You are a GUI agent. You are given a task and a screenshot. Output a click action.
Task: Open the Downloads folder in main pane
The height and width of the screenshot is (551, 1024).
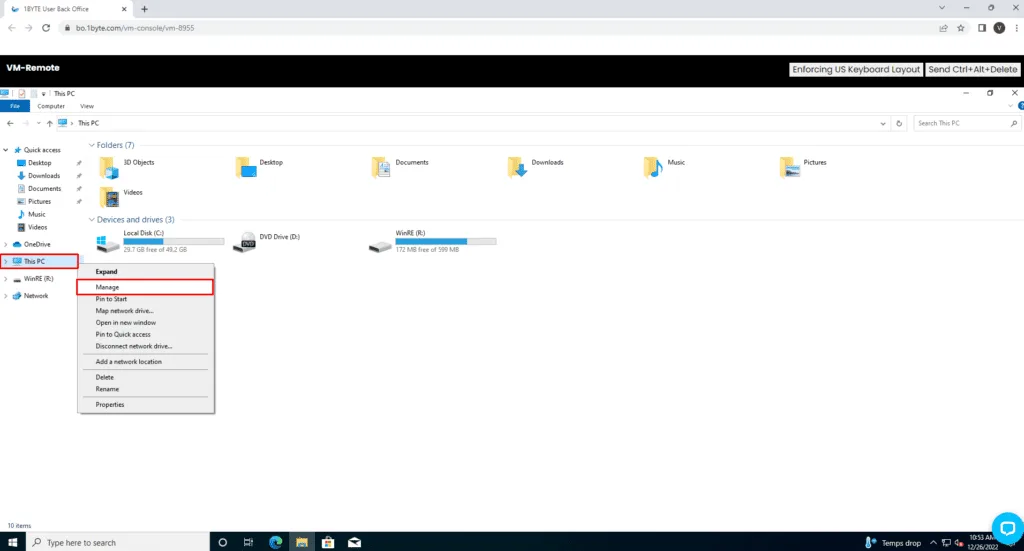click(x=517, y=167)
